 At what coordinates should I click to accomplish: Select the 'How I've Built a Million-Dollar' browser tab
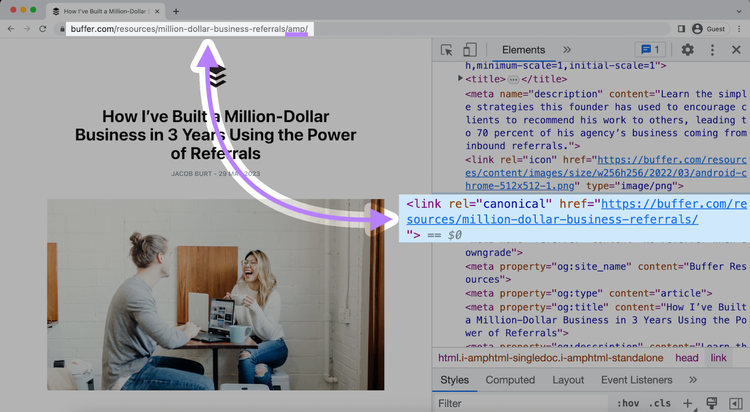click(x=106, y=11)
